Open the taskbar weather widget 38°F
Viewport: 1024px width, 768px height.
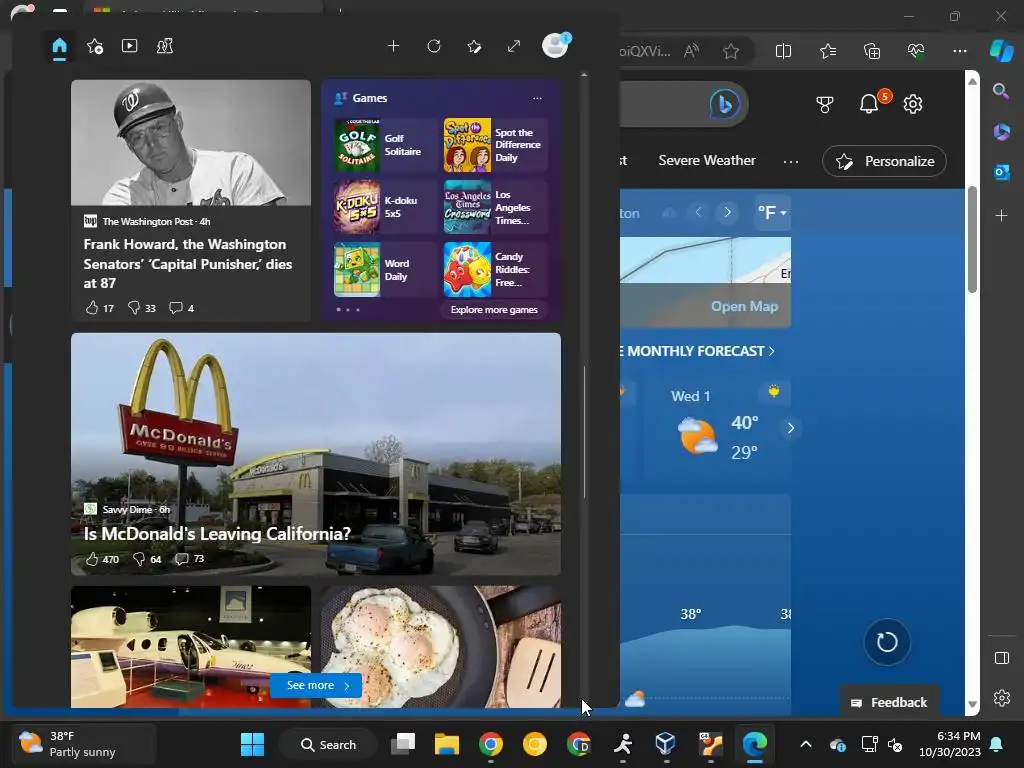pyautogui.click(x=82, y=744)
